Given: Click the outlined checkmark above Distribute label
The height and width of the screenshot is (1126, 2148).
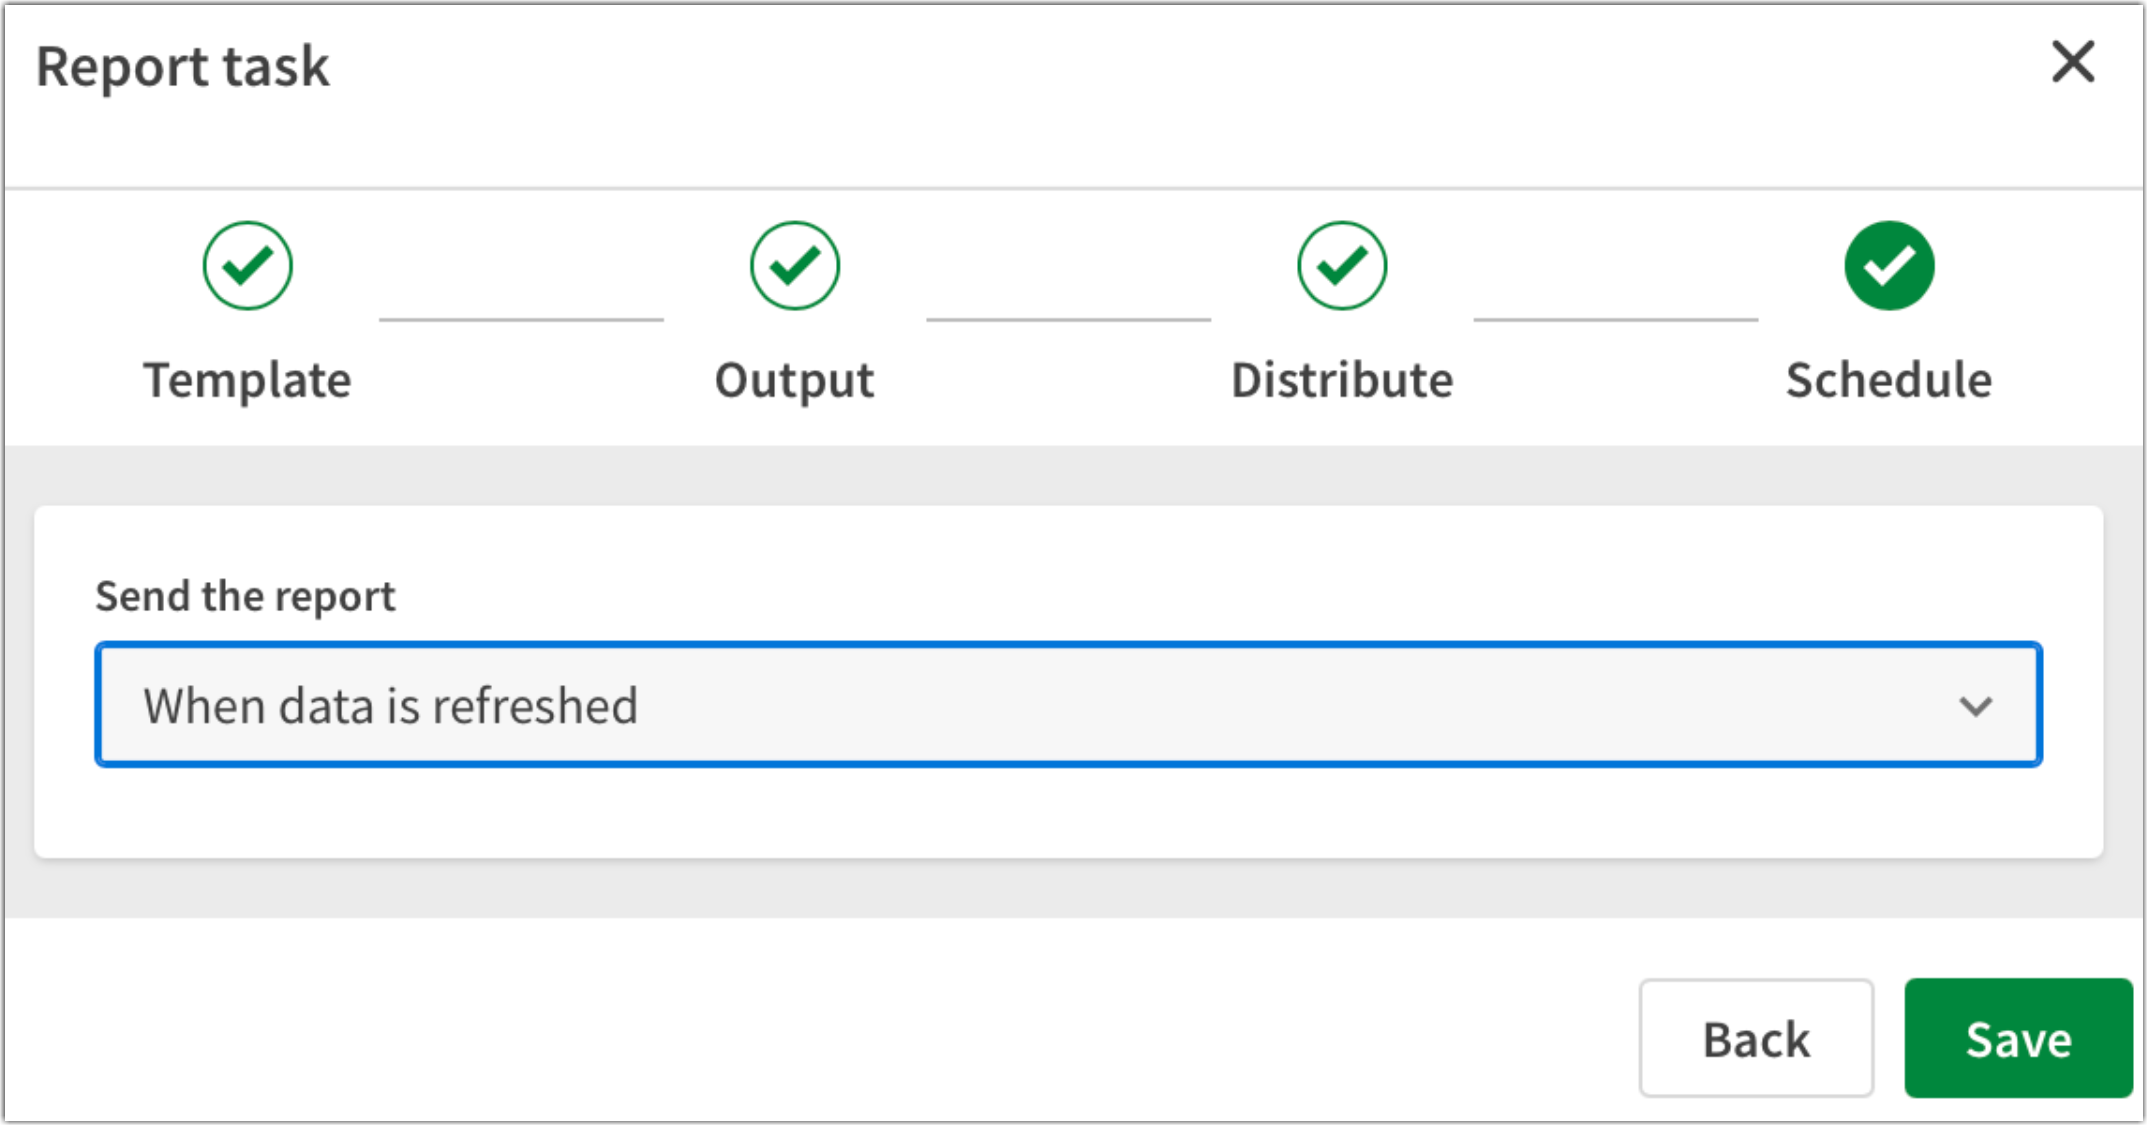Looking at the screenshot, I should click(x=1340, y=265).
